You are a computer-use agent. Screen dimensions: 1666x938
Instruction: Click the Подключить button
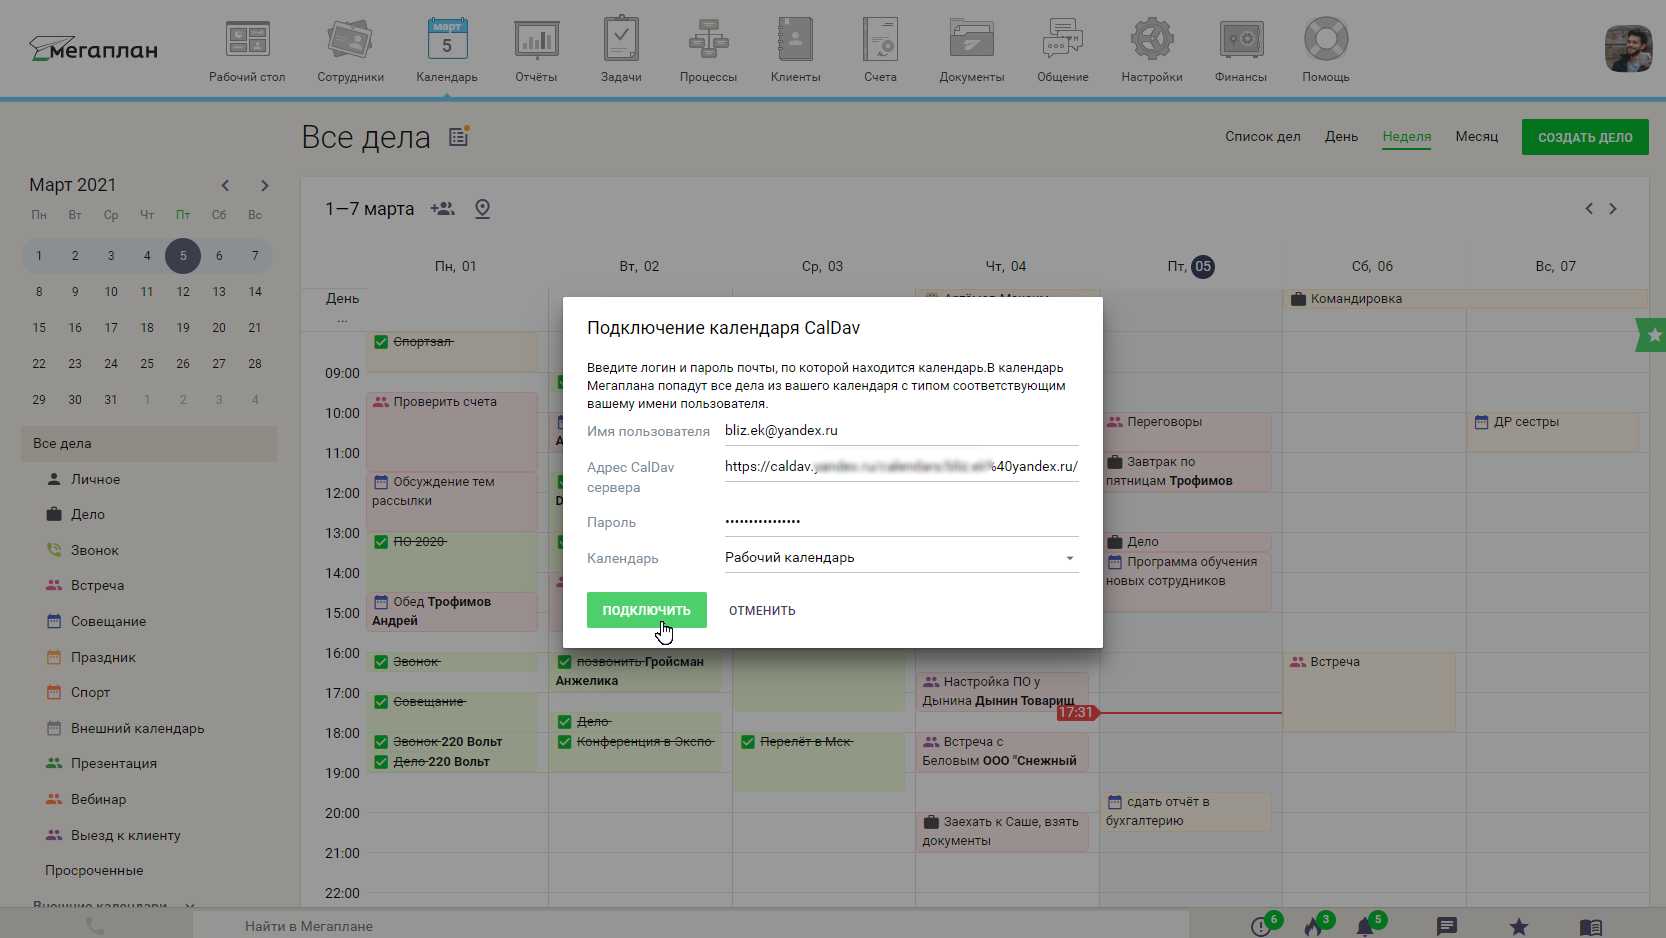pos(646,610)
